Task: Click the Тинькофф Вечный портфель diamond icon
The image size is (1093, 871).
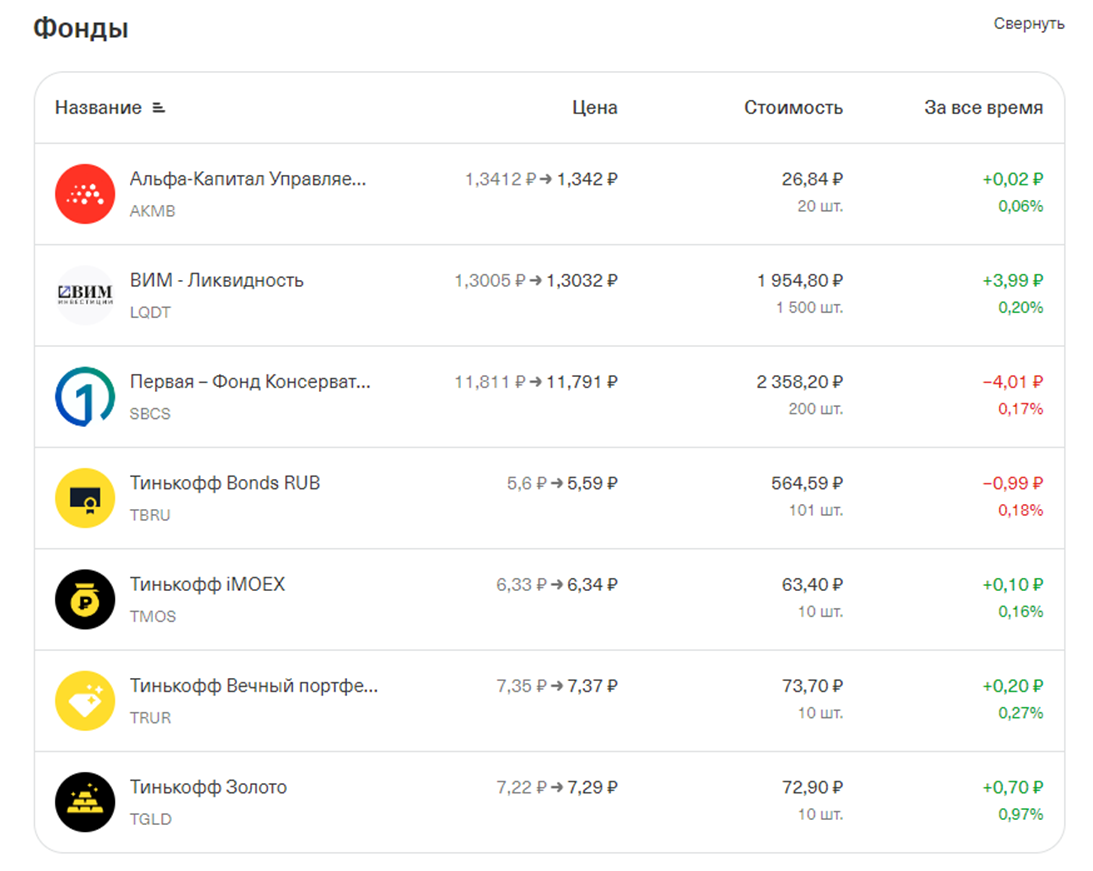Action: (x=85, y=701)
